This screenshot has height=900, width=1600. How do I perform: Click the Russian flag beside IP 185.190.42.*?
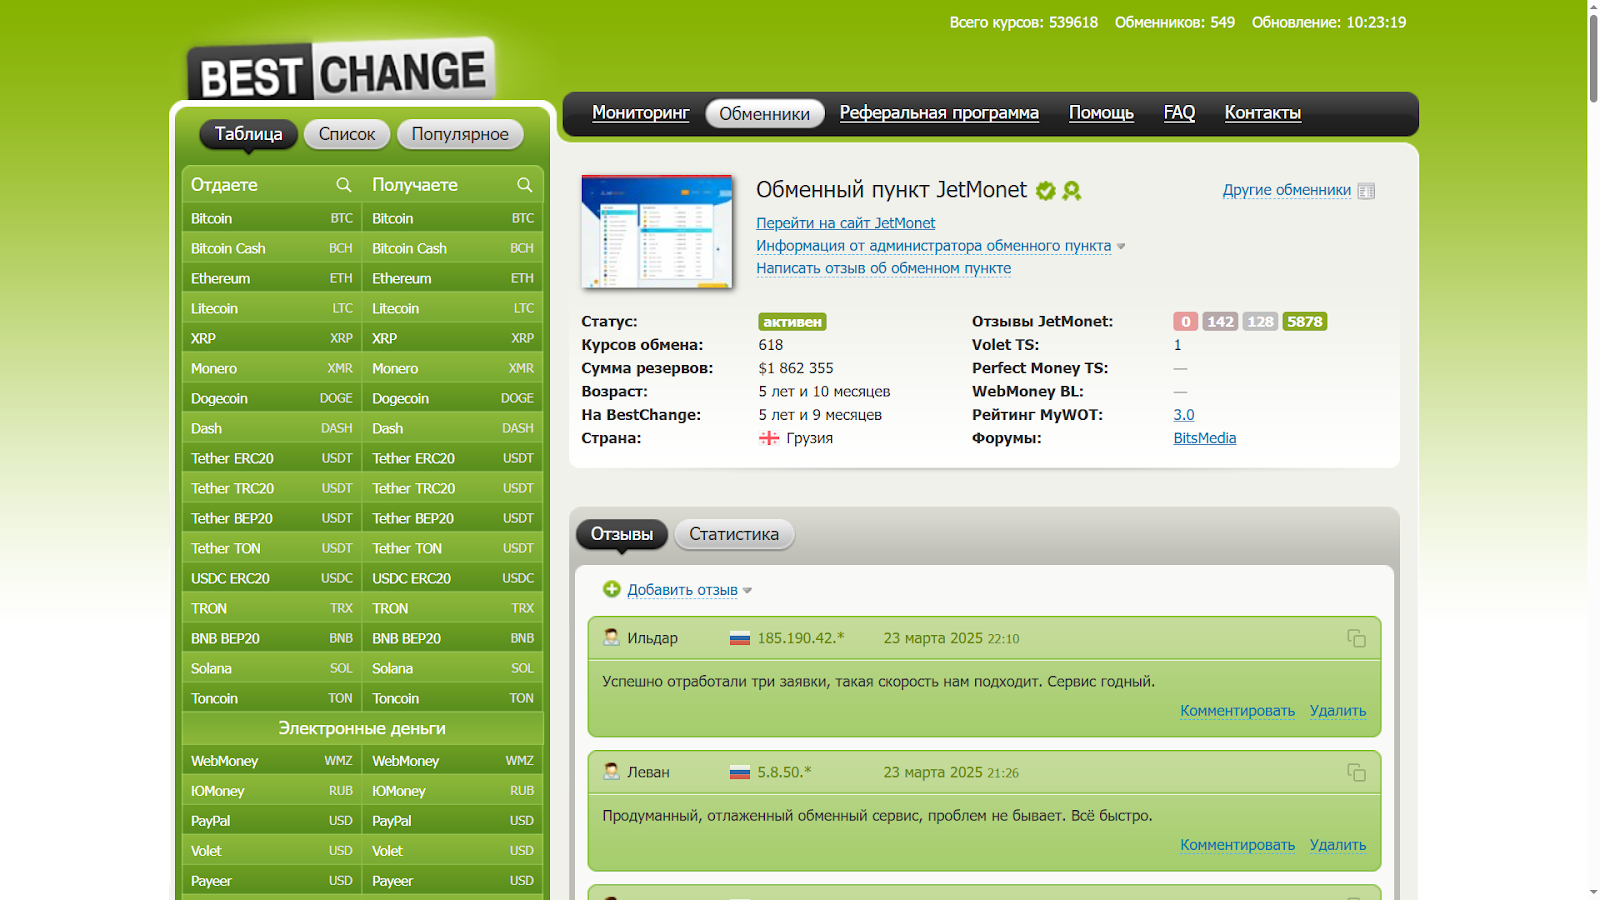740,637
